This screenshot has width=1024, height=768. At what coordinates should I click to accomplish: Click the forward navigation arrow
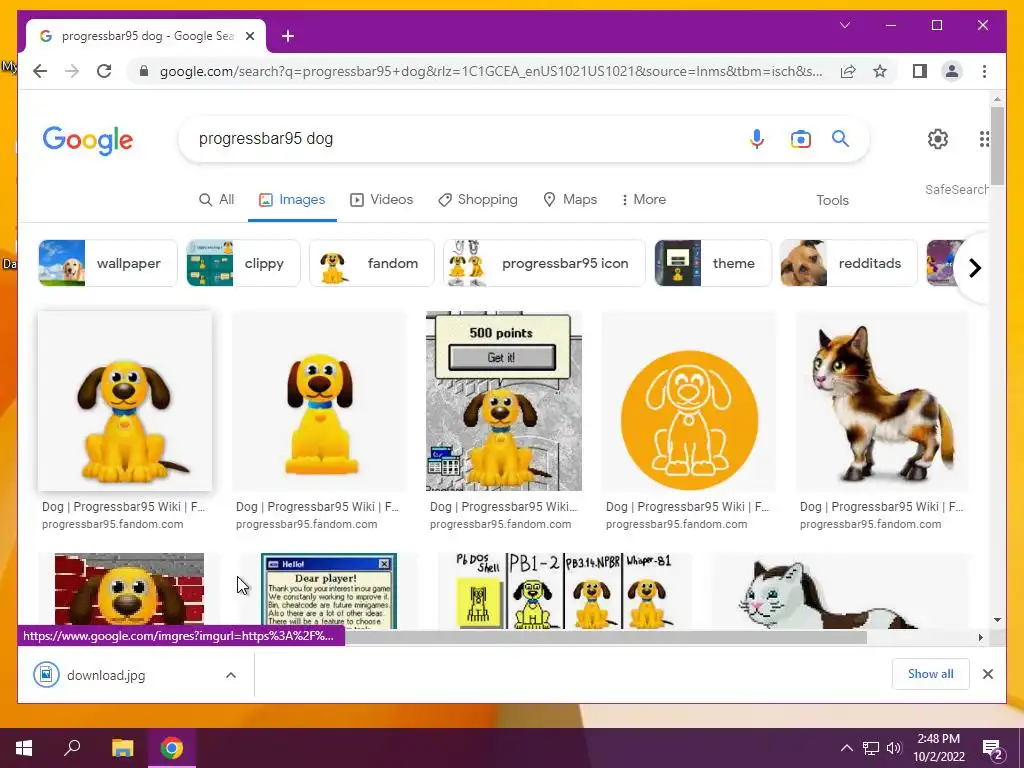[72, 71]
